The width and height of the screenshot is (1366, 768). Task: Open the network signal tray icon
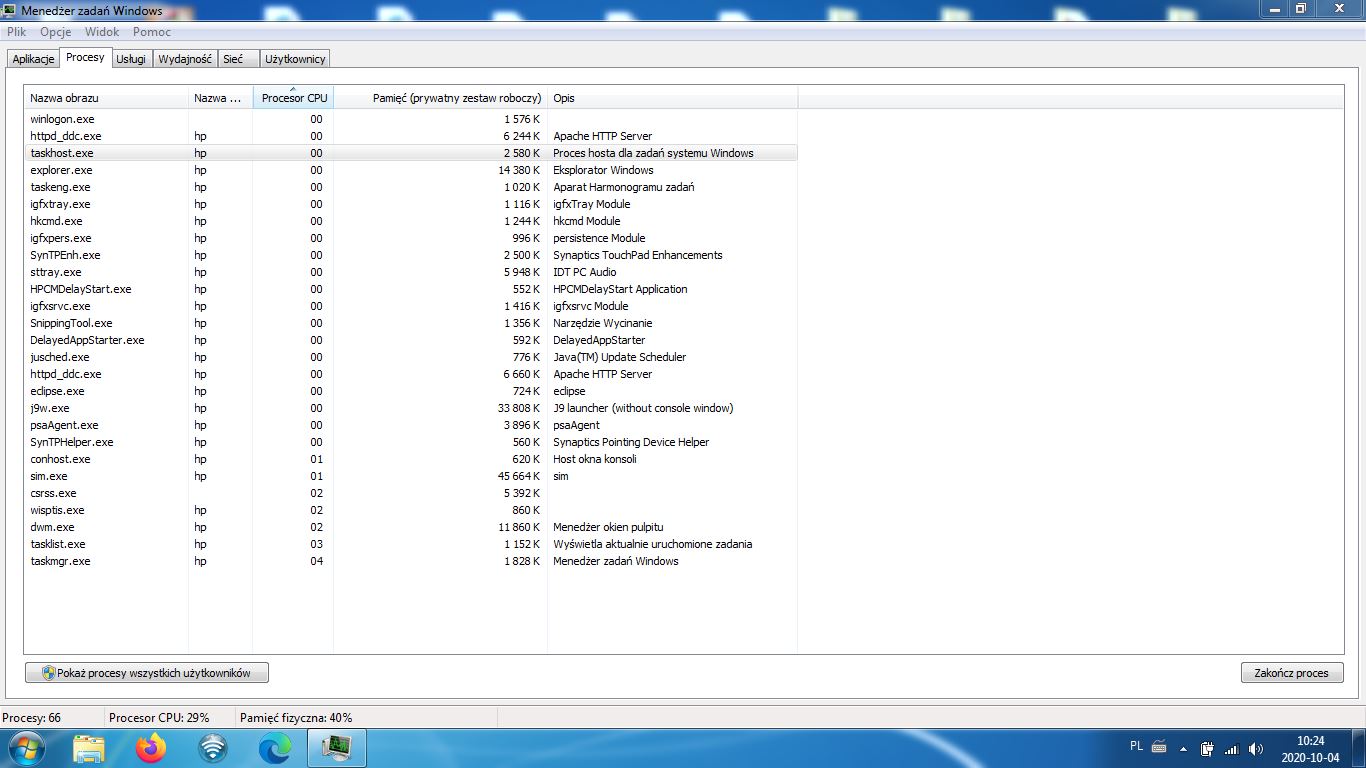point(1231,748)
